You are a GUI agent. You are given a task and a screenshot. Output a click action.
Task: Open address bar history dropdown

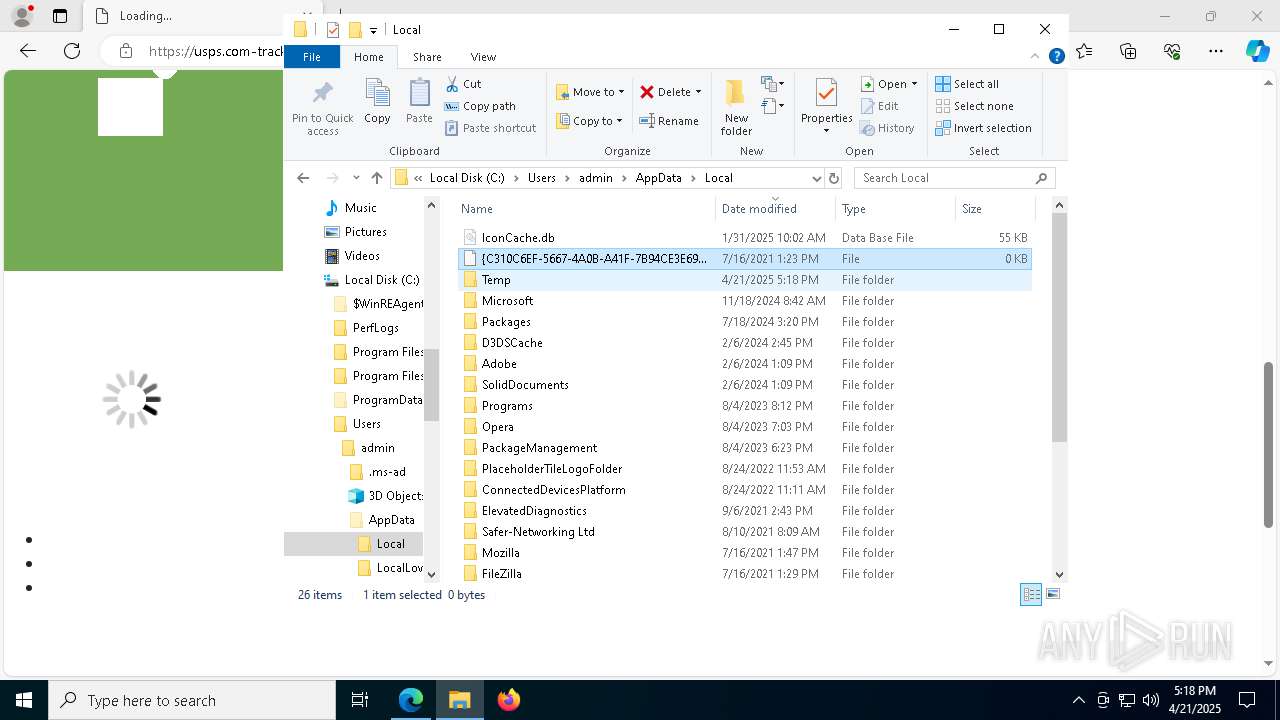point(817,178)
